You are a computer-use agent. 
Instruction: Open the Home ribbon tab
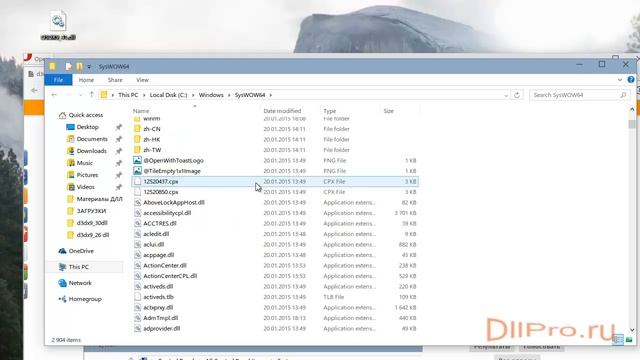pyautogui.click(x=86, y=80)
